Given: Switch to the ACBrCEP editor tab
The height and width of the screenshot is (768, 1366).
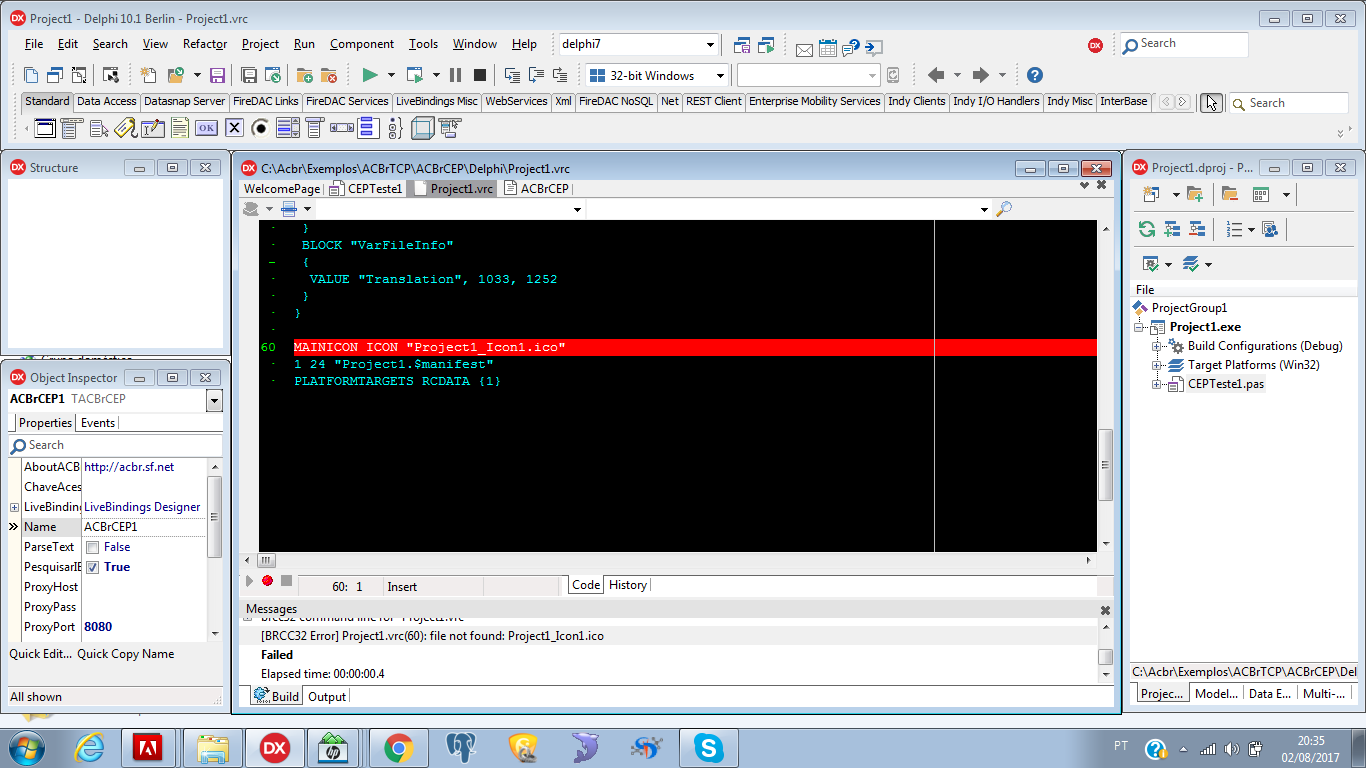Looking at the screenshot, I should 537,188.
